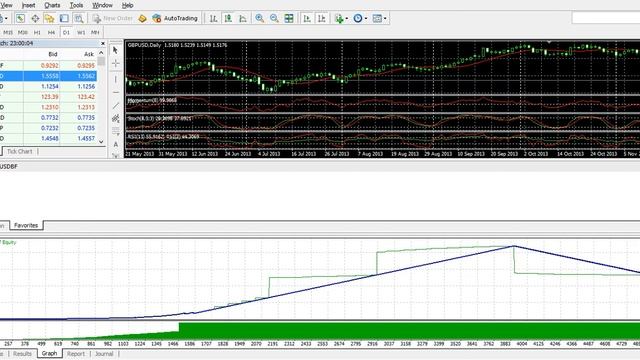Close the Market Watch panel
Viewport: 640px width, 360px height.
(103, 43)
